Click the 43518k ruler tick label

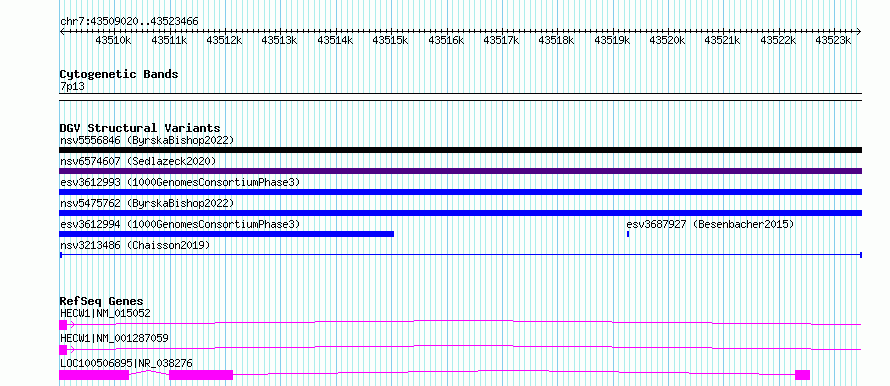coord(556,40)
